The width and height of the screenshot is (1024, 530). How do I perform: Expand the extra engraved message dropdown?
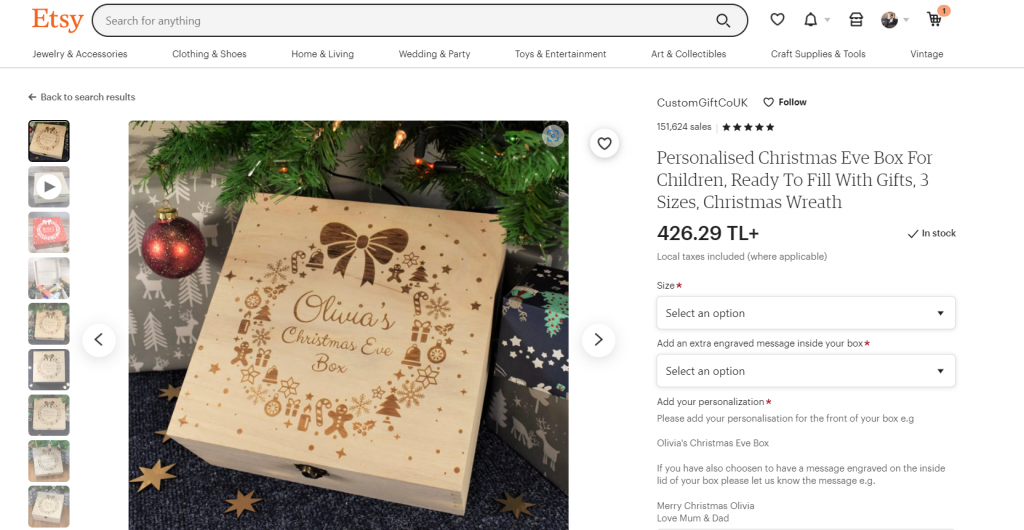(805, 371)
